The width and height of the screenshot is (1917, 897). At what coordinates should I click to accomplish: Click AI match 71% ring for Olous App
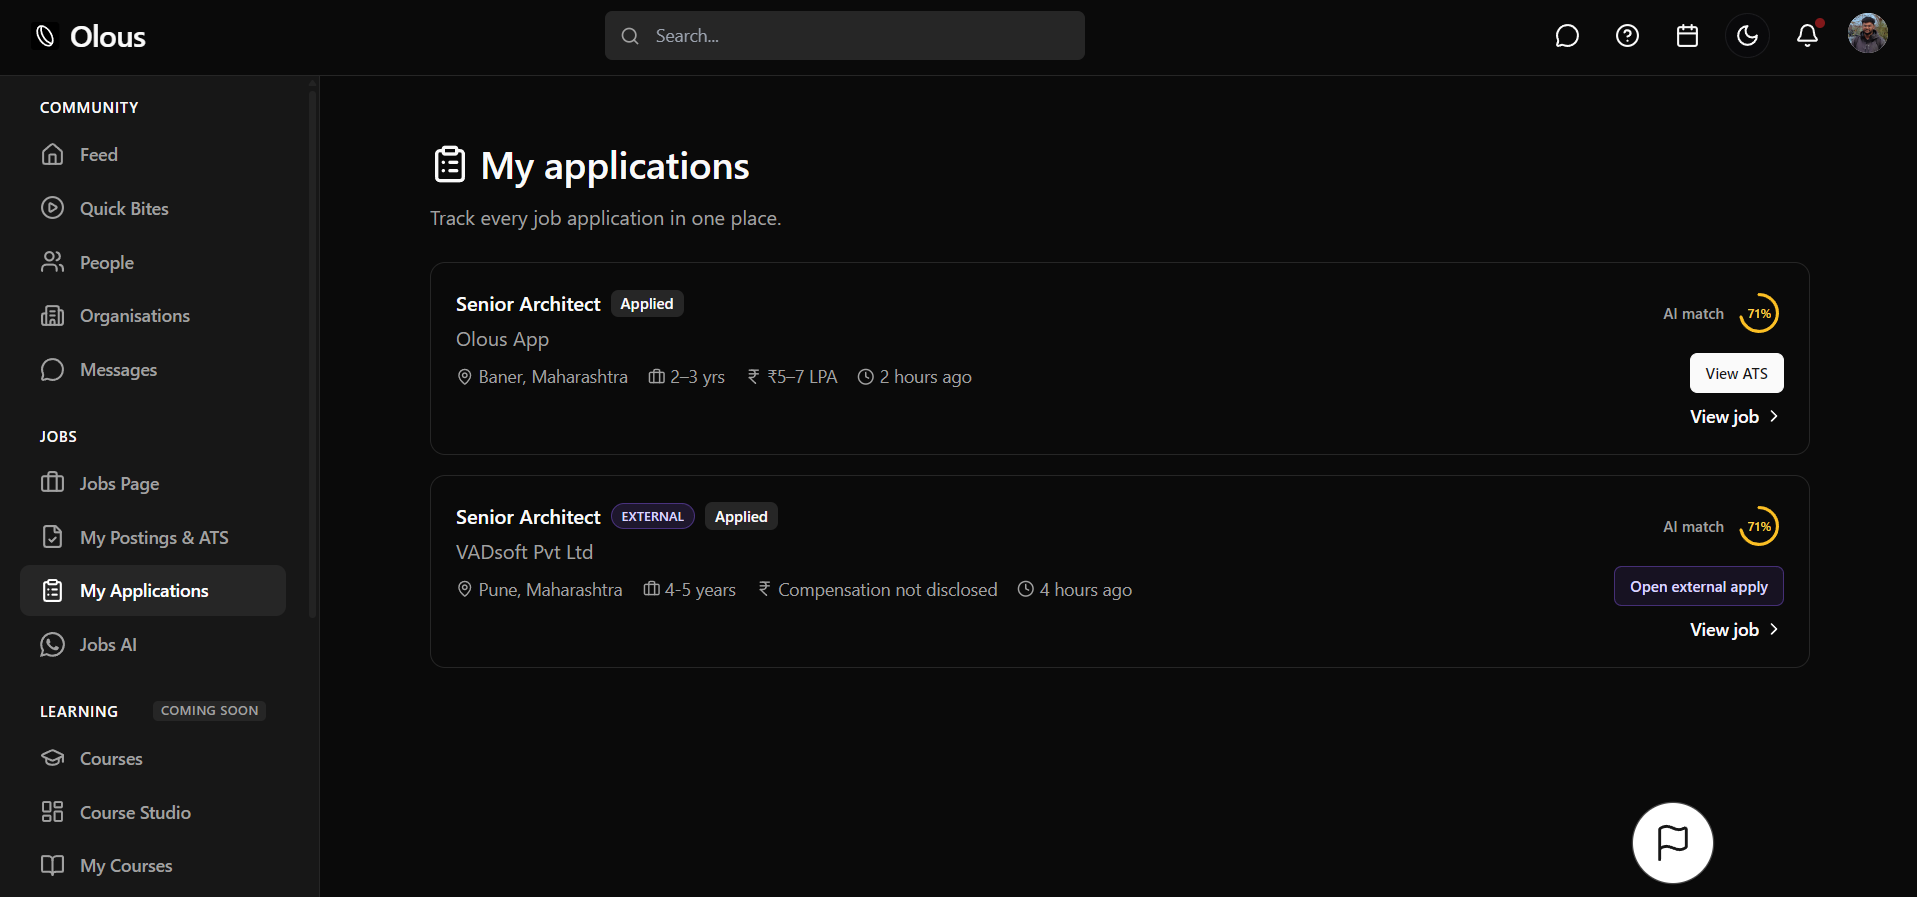coord(1759,314)
